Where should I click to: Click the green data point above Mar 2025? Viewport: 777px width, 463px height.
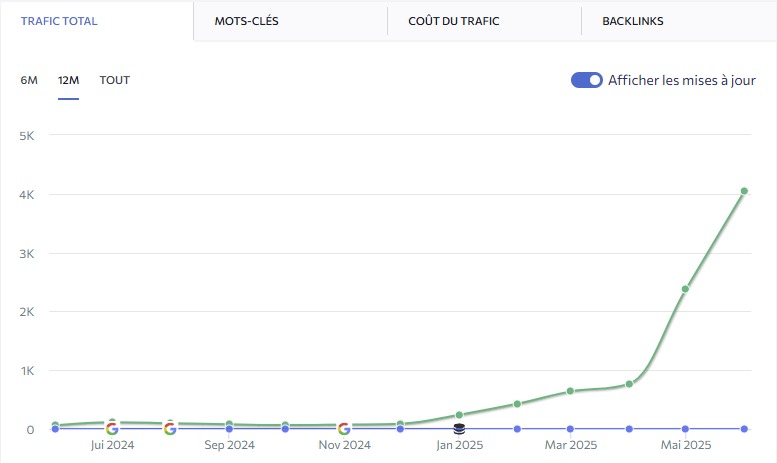click(x=570, y=391)
